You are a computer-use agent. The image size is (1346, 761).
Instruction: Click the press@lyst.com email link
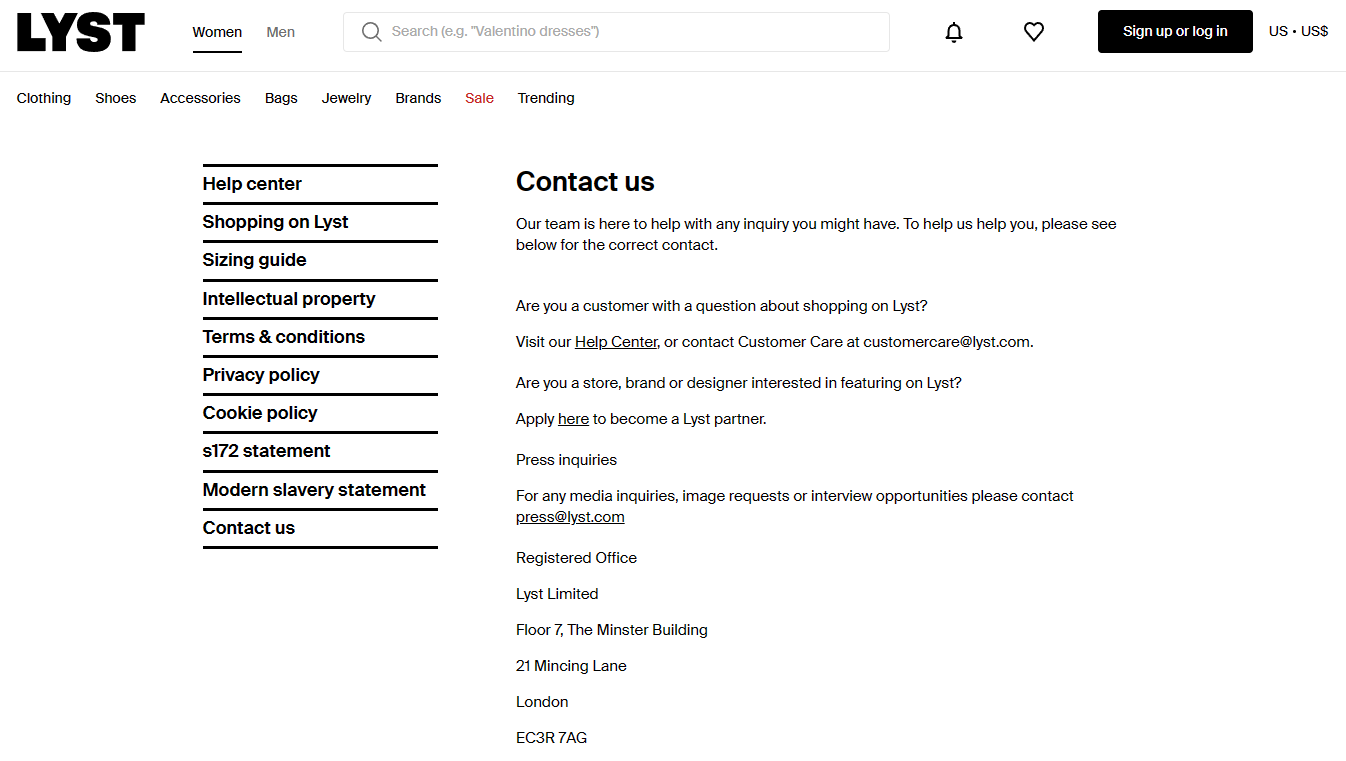[x=570, y=517]
